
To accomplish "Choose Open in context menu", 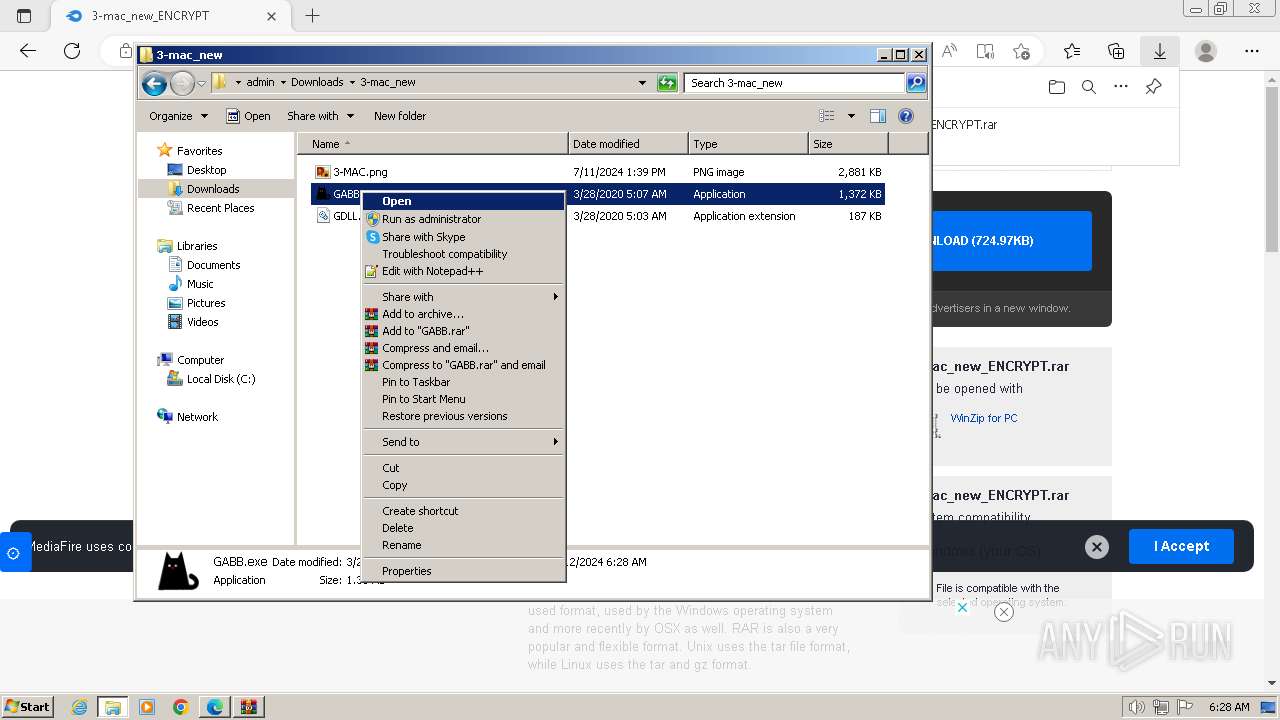I will [x=464, y=201].
